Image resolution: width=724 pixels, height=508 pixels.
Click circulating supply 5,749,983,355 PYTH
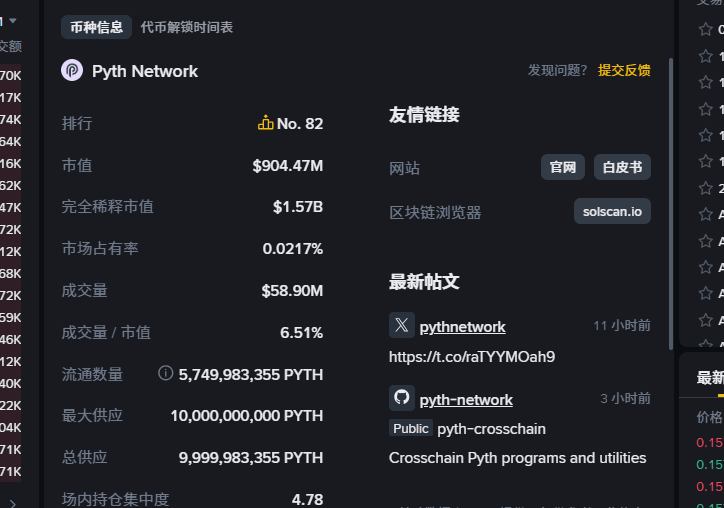(251, 375)
